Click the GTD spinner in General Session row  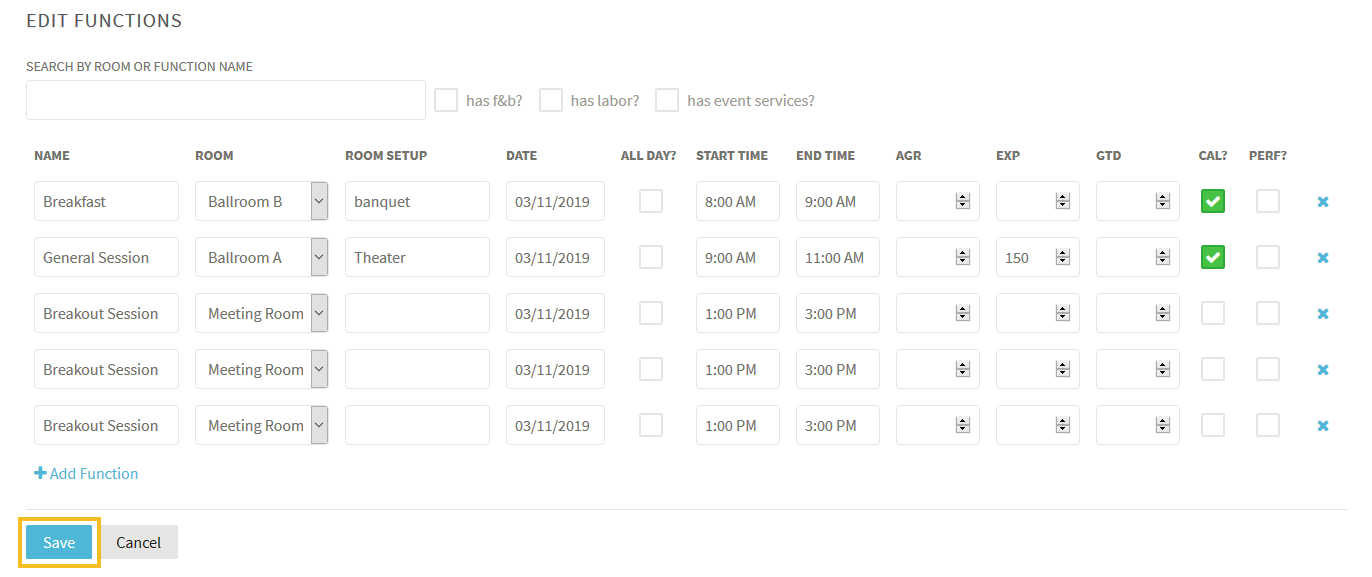1163,258
